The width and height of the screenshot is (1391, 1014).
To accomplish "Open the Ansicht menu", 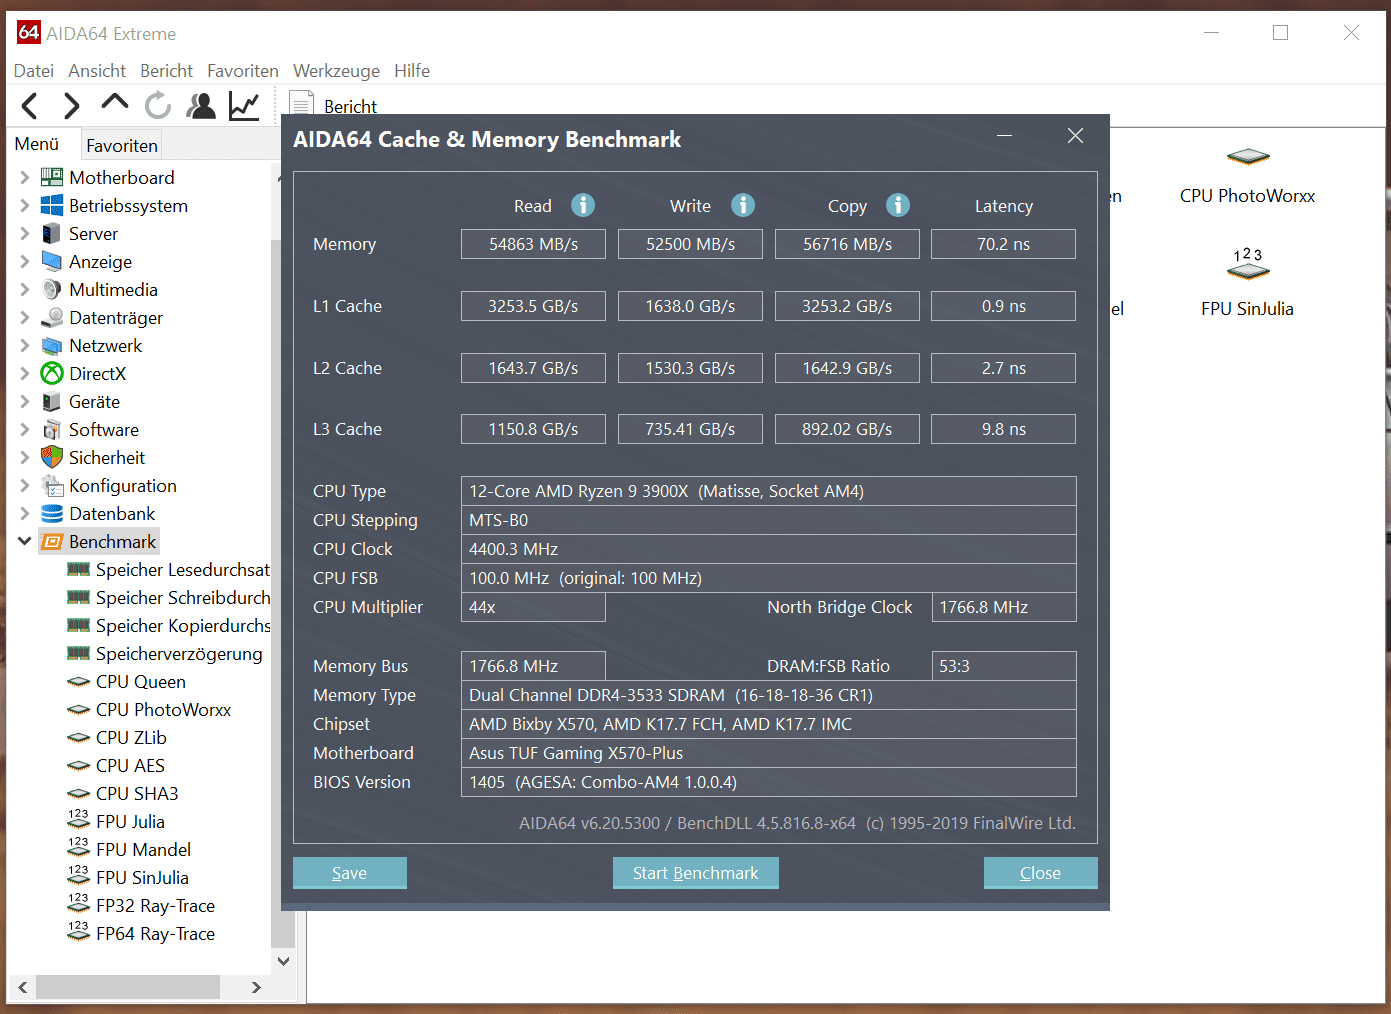I will (97, 70).
